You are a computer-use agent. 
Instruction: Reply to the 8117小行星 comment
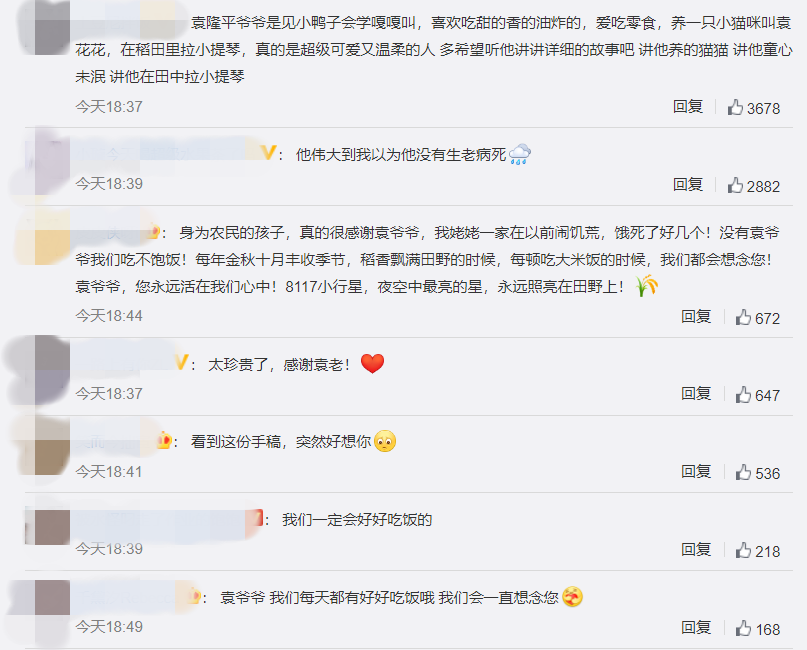tap(696, 317)
